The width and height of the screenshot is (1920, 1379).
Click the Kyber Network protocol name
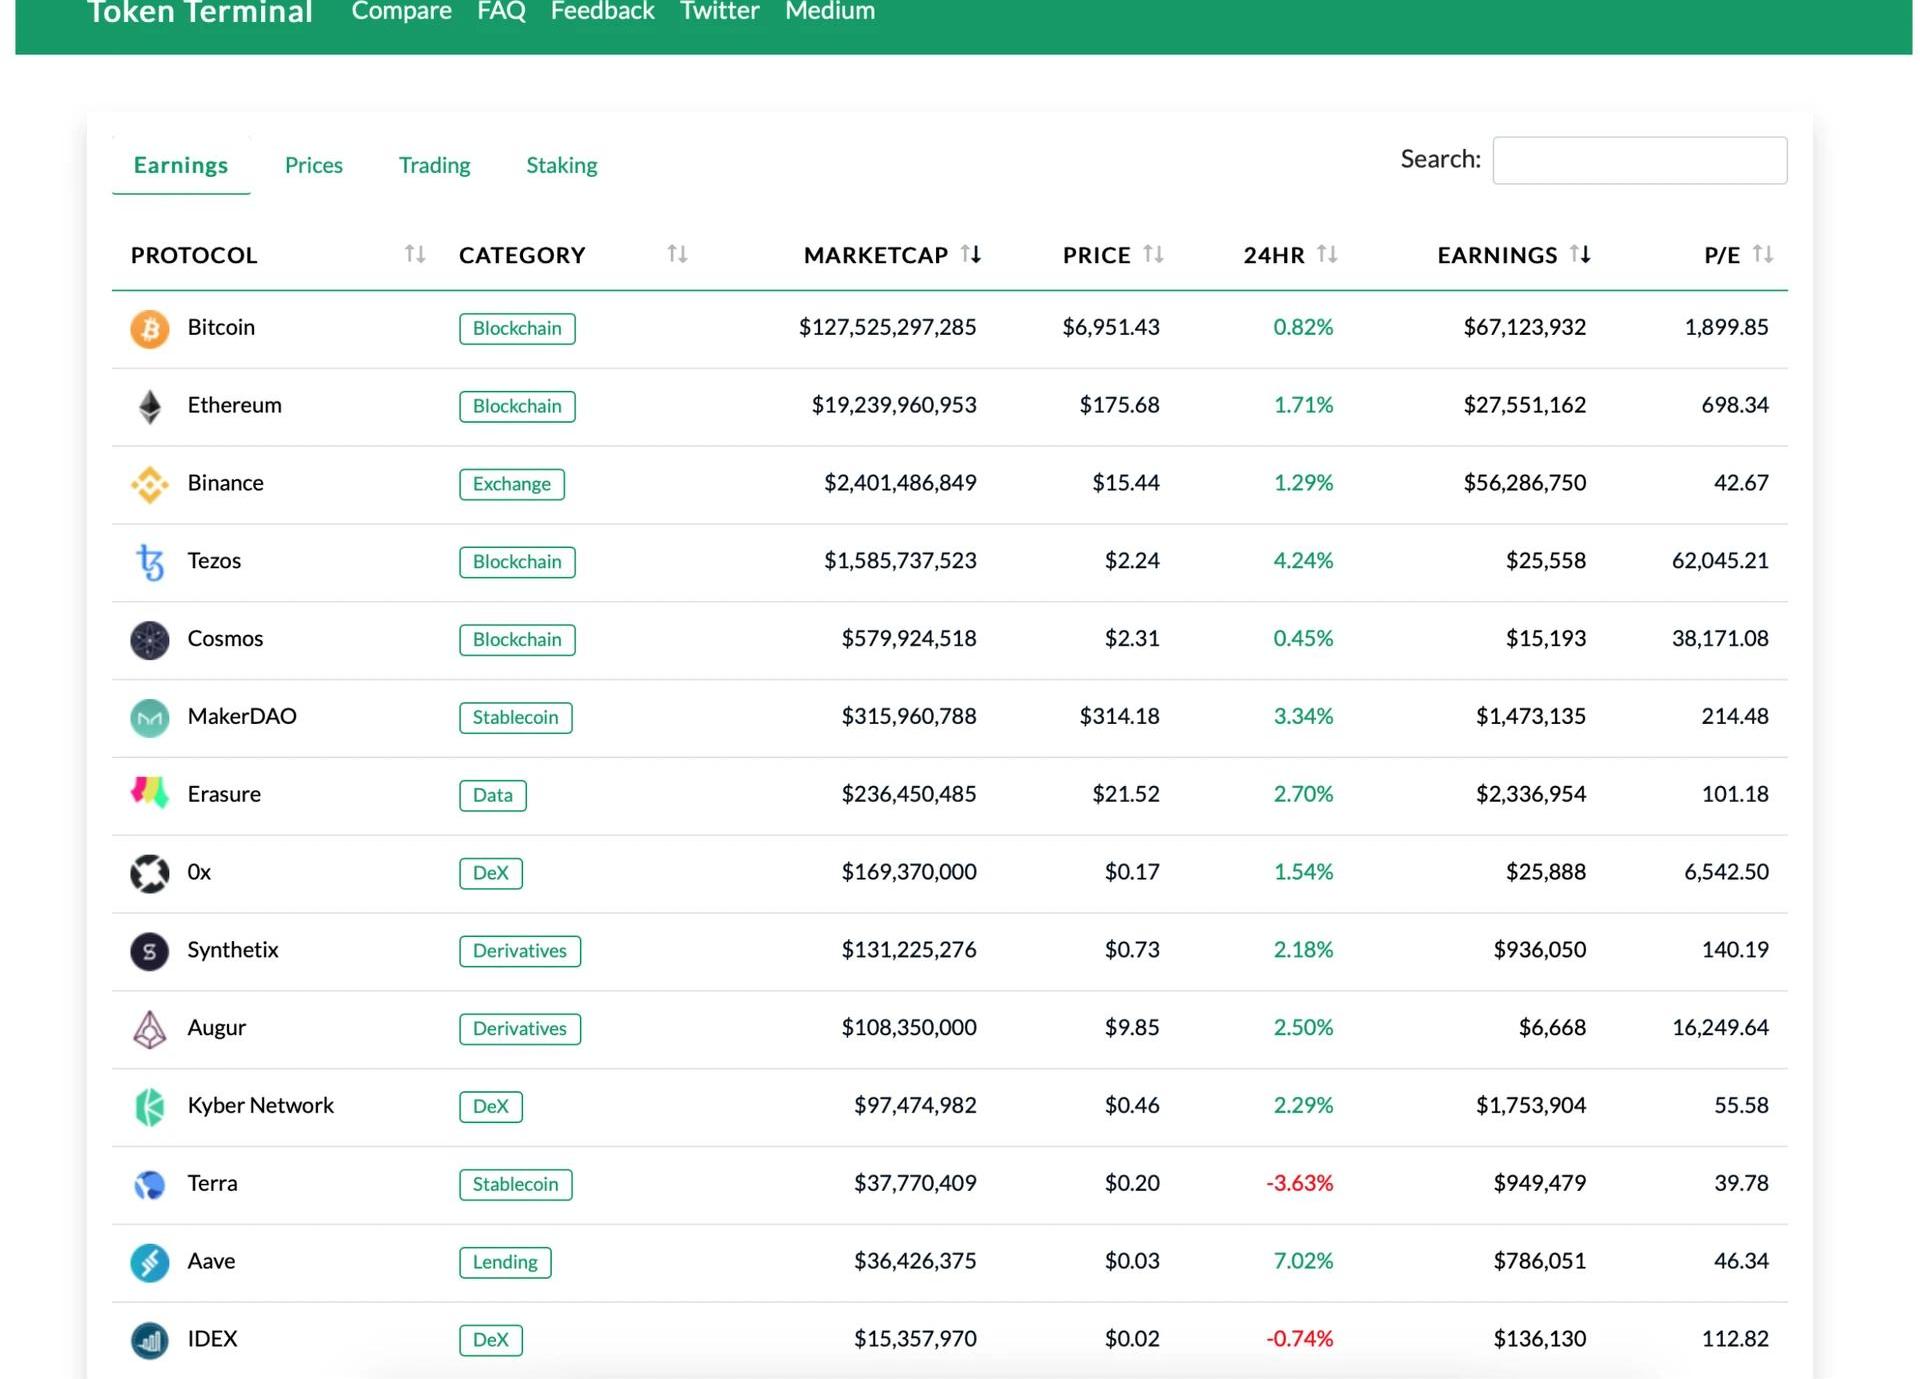261,1105
